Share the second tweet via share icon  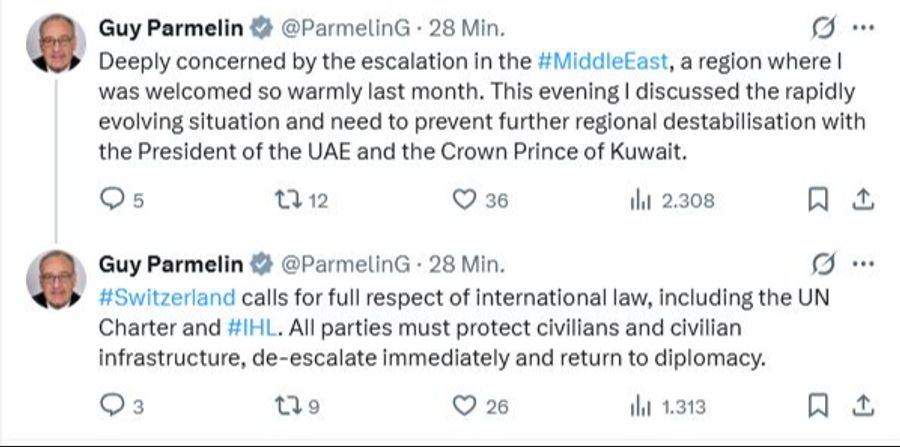[861, 405]
